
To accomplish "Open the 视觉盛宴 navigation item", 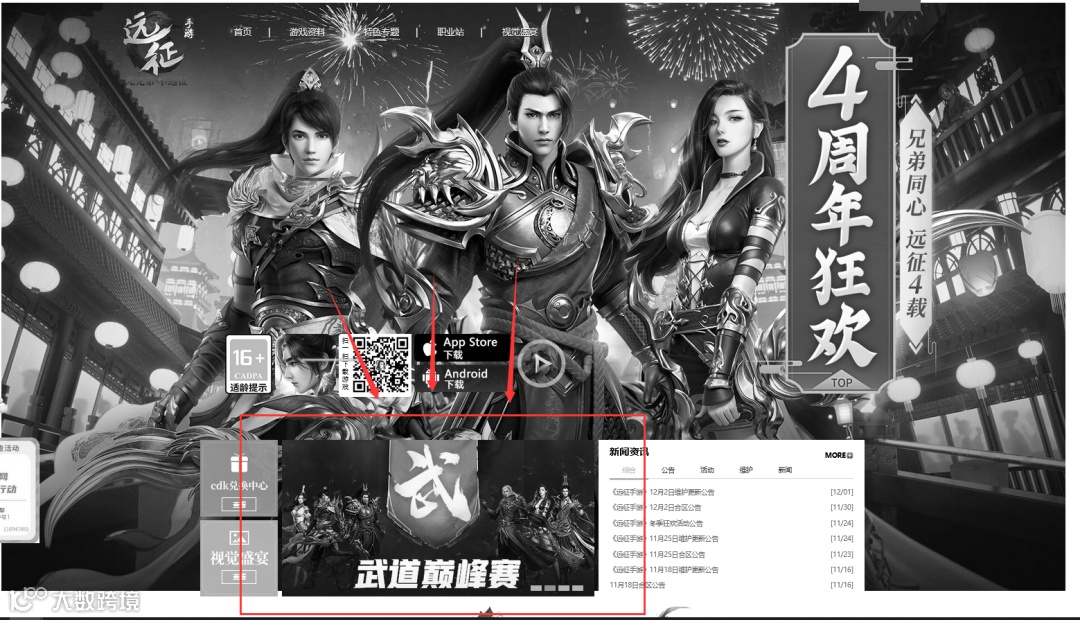I will (519, 32).
